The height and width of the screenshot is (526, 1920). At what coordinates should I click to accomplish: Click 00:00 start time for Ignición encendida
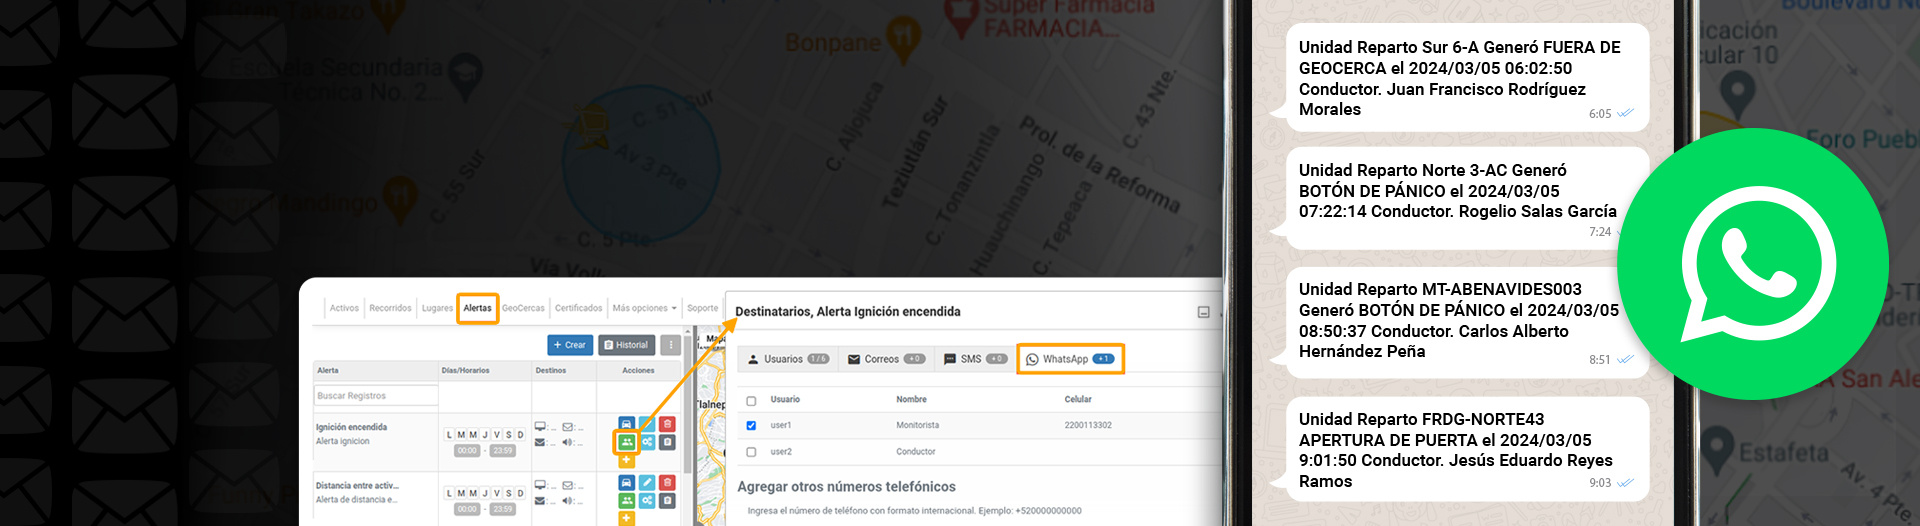pyautogui.click(x=467, y=451)
